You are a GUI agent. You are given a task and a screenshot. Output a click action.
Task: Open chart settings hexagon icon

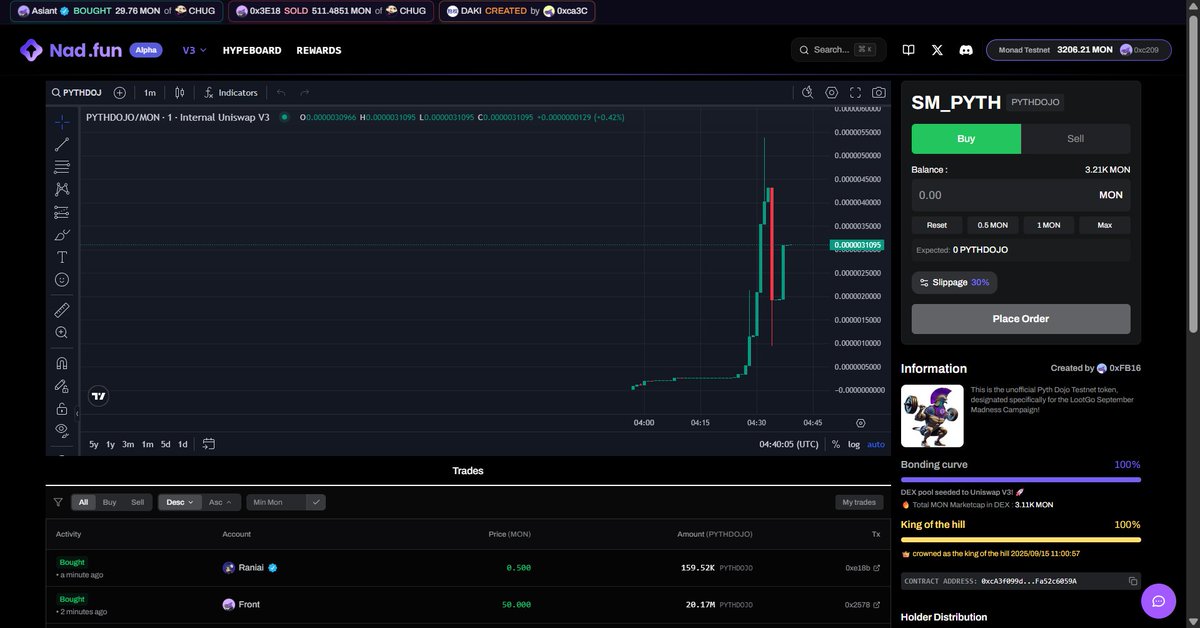tap(831, 92)
